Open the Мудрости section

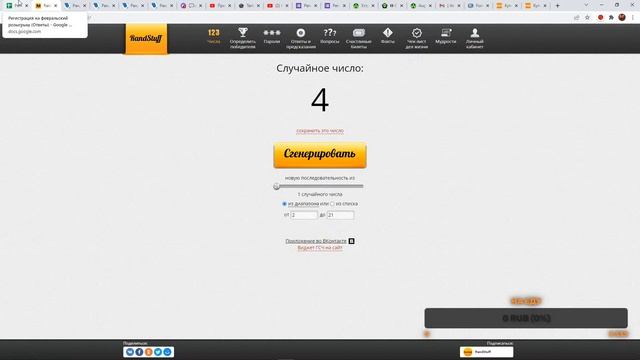(446, 36)
